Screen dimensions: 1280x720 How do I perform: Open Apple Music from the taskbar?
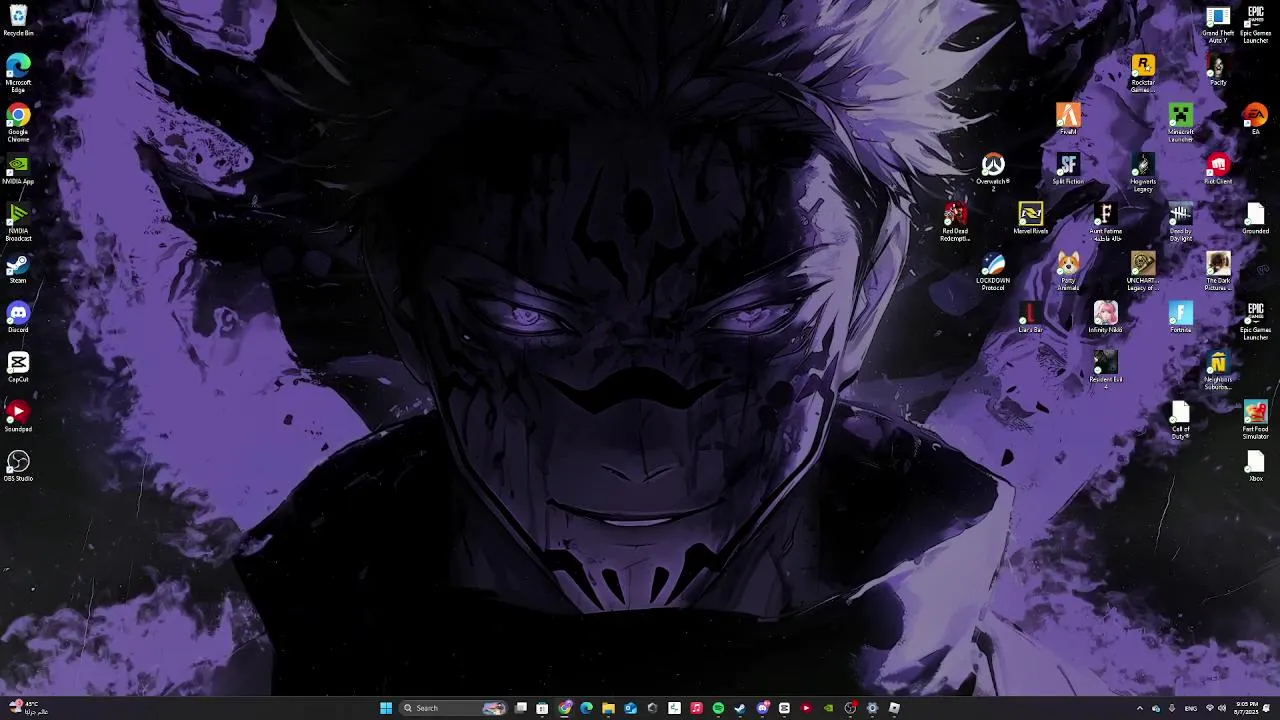pos(696,708)
